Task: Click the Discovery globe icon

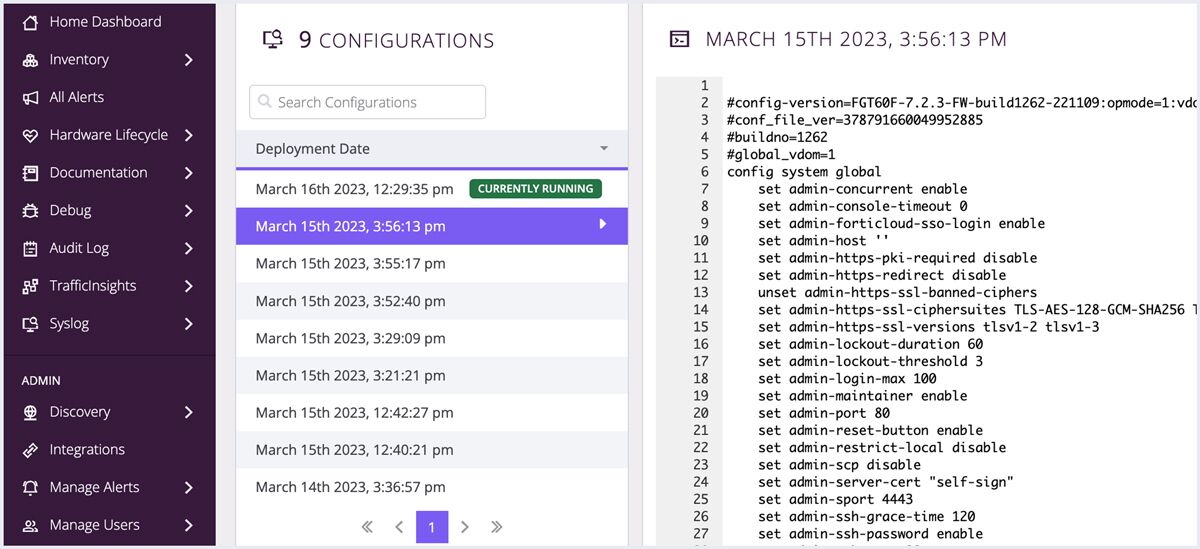Action: [x=30, y=412]
